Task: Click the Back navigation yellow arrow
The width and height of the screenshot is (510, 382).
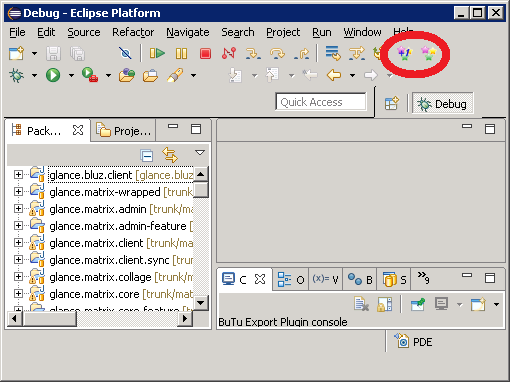Action: [334, 75]
